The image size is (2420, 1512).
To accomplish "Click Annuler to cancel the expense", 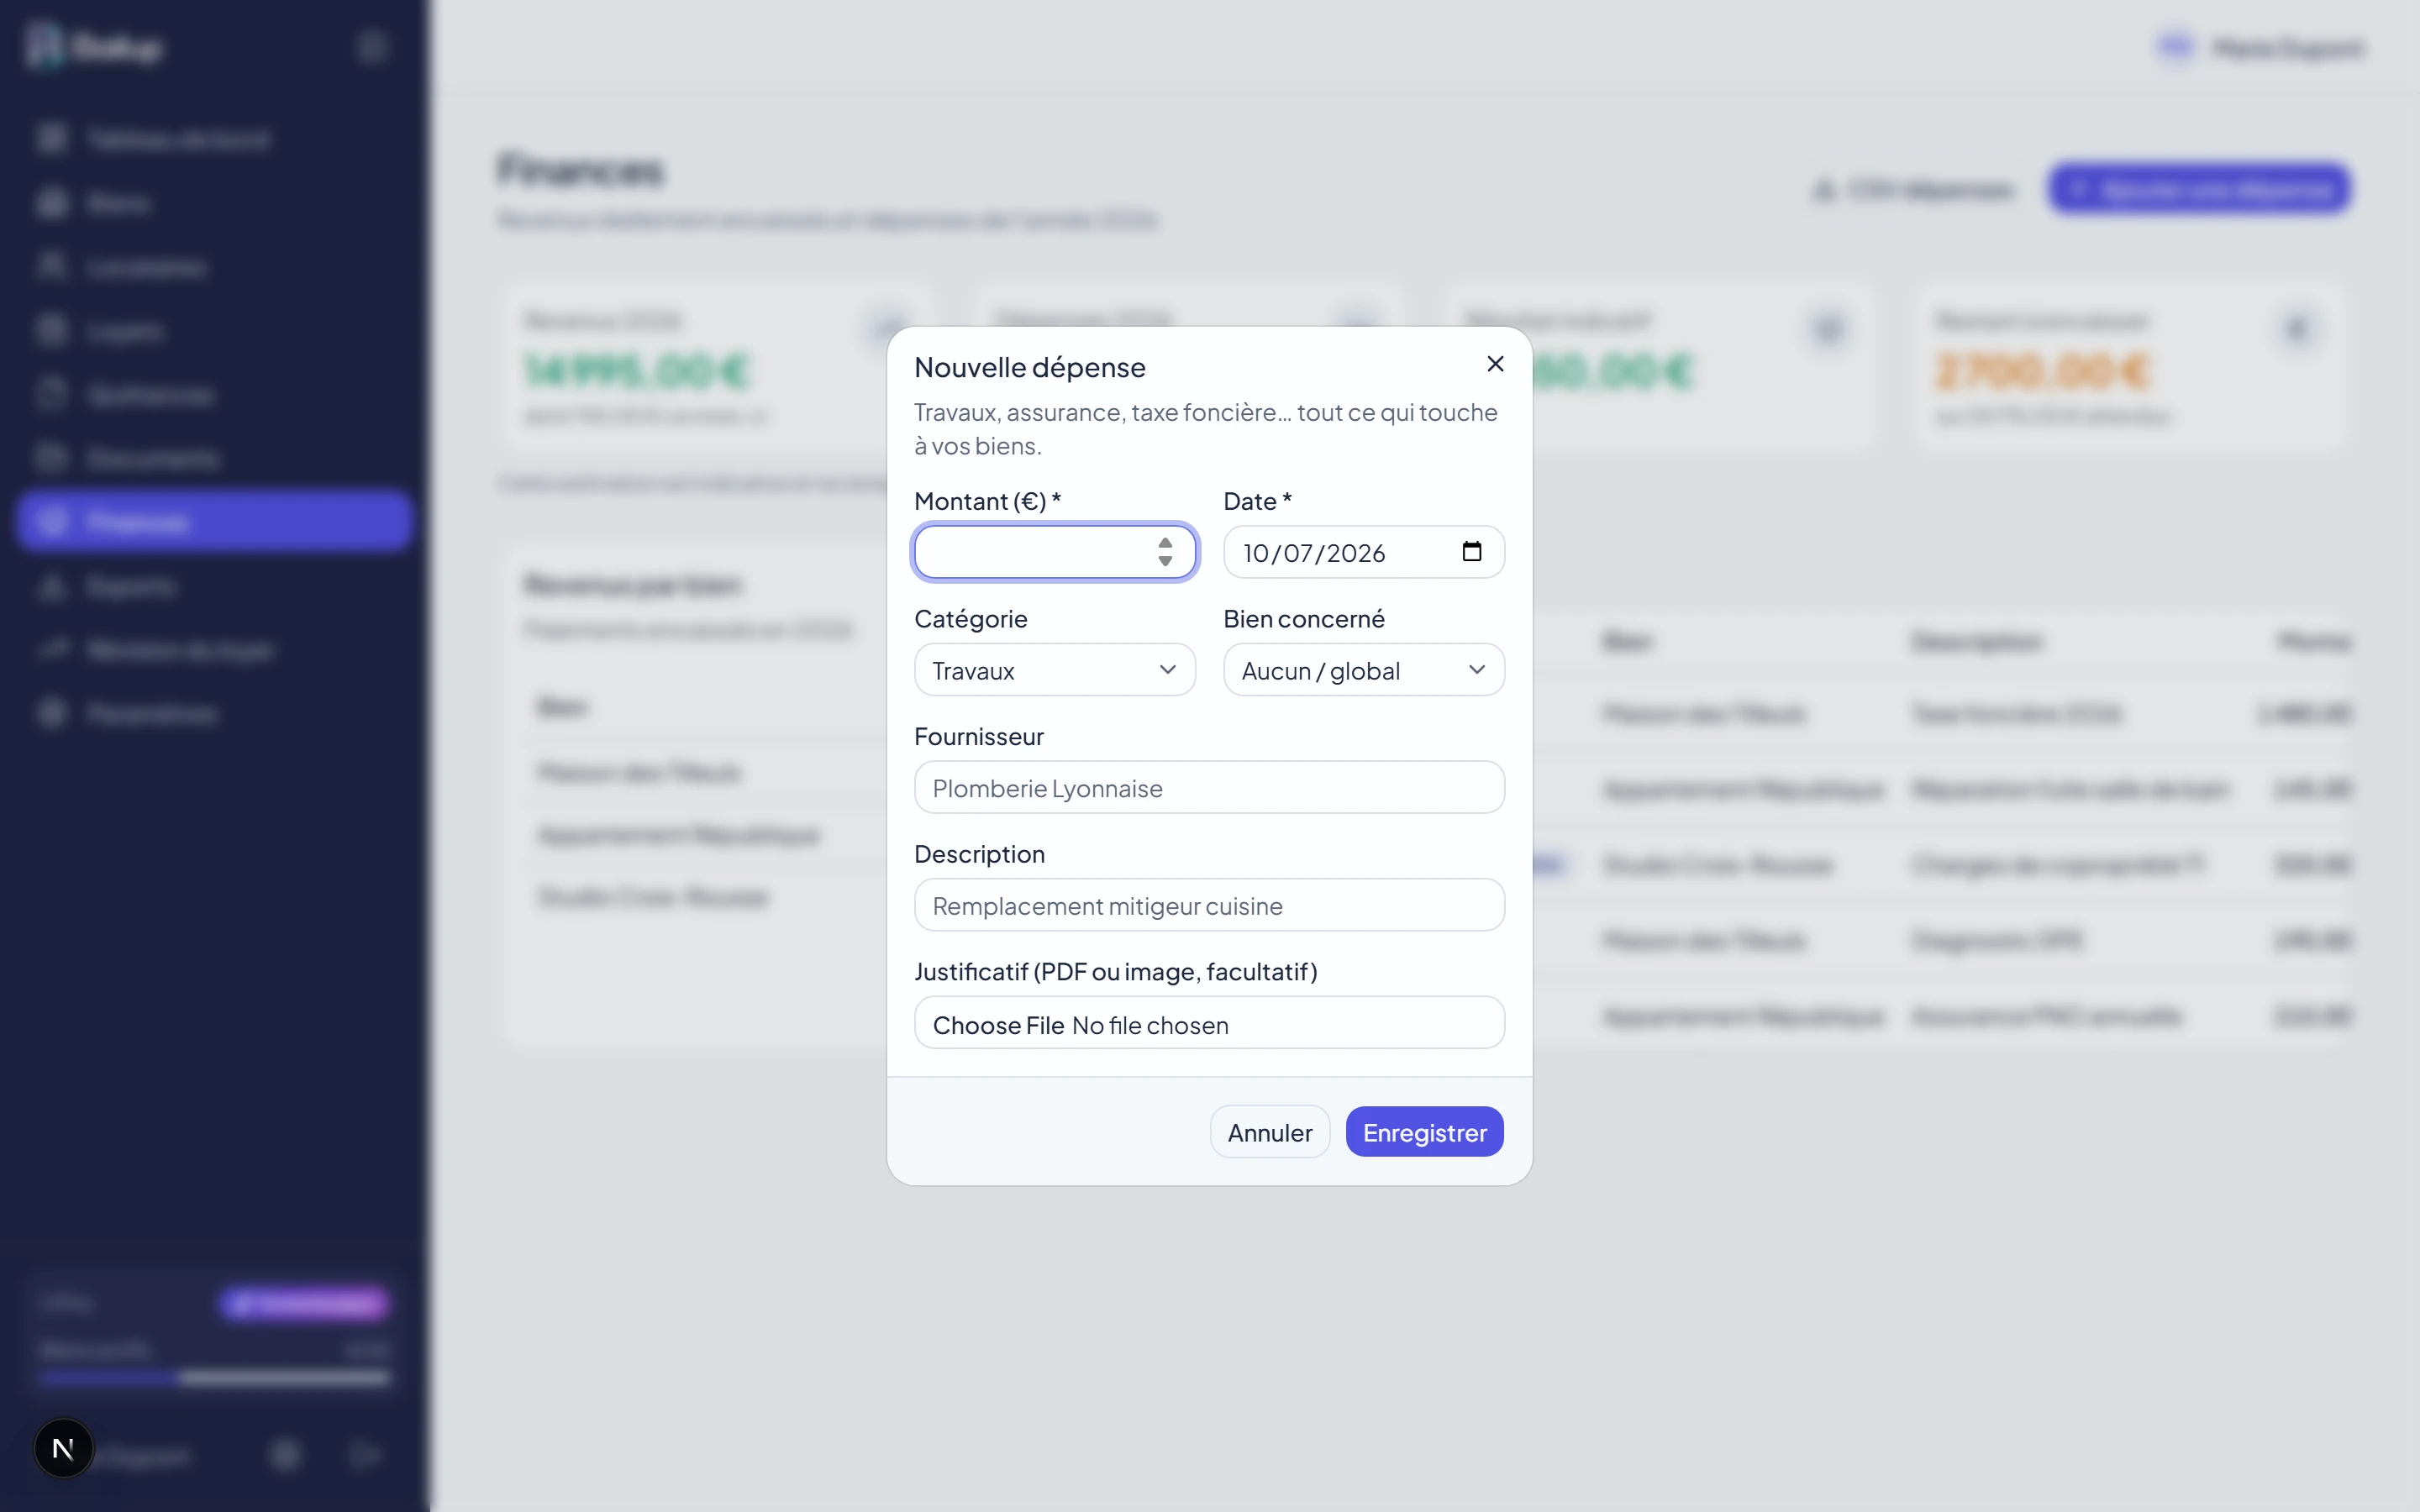I will [1270, 1132].
